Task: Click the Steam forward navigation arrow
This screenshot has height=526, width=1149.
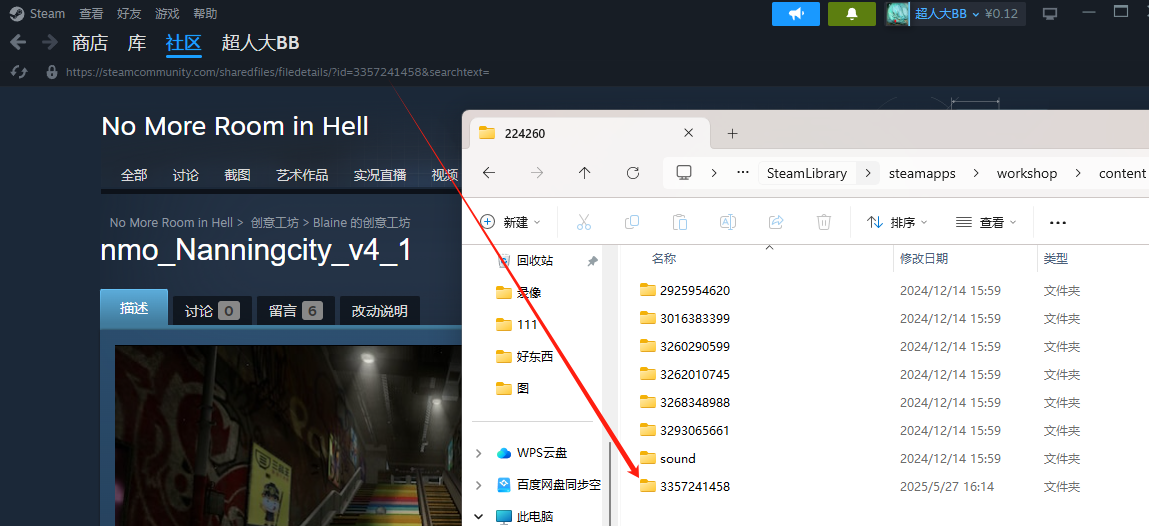Action: pos(50,42)
